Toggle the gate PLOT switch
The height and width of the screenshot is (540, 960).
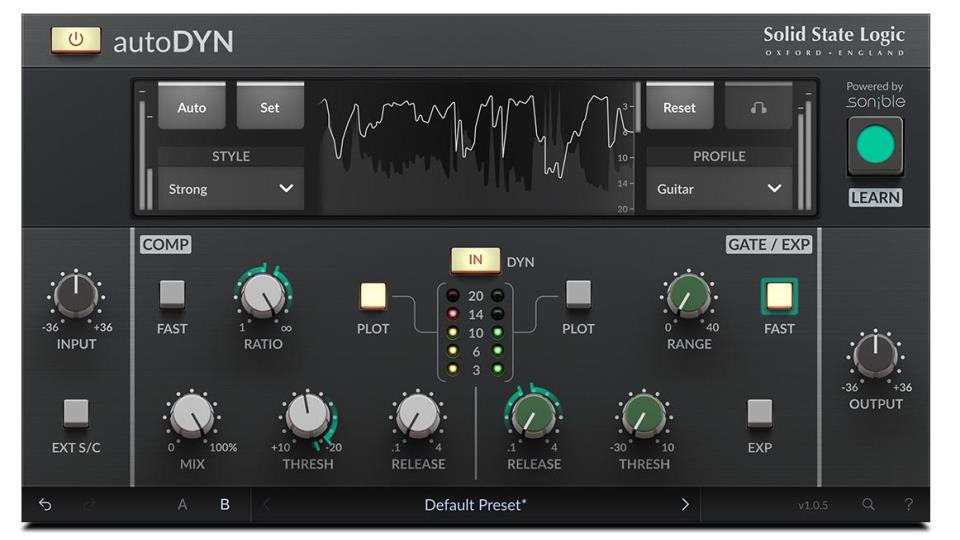579,294
